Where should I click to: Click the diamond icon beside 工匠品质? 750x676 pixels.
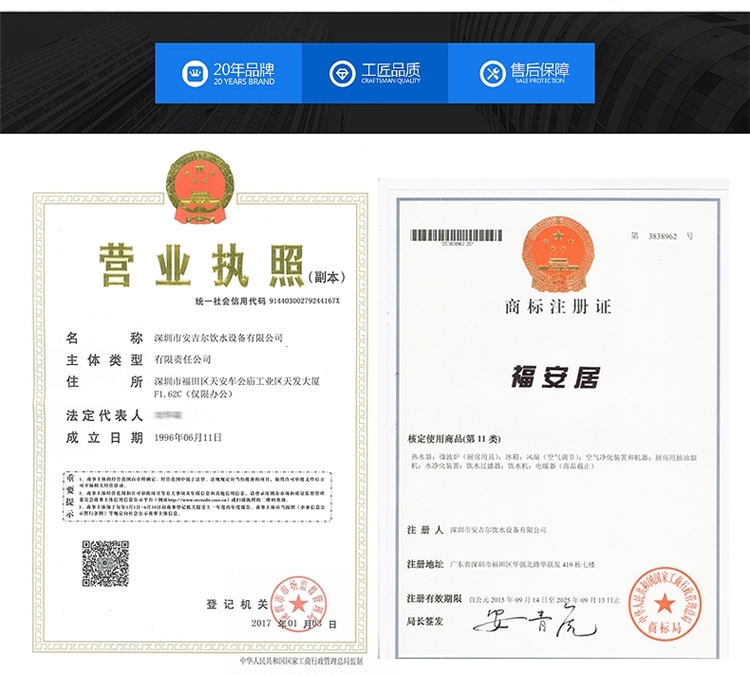pyautogui.click(x=342, y=73)
